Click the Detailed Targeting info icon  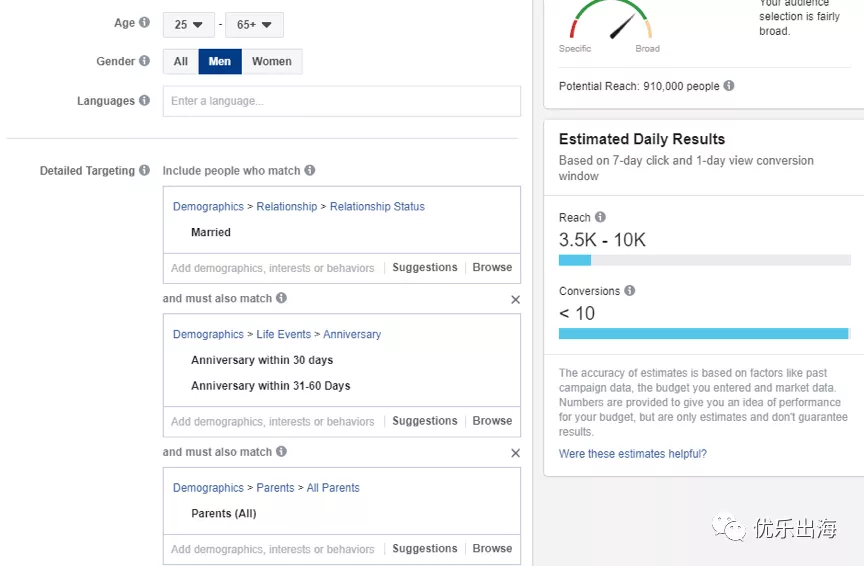point(145,171)
